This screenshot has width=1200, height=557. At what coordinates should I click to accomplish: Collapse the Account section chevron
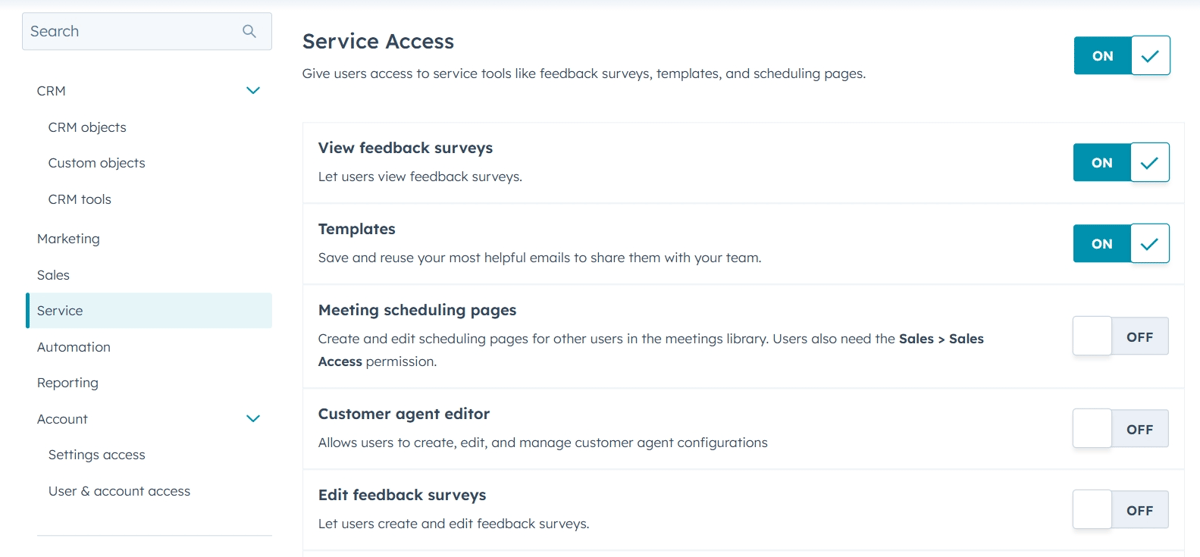click(253, 419)
